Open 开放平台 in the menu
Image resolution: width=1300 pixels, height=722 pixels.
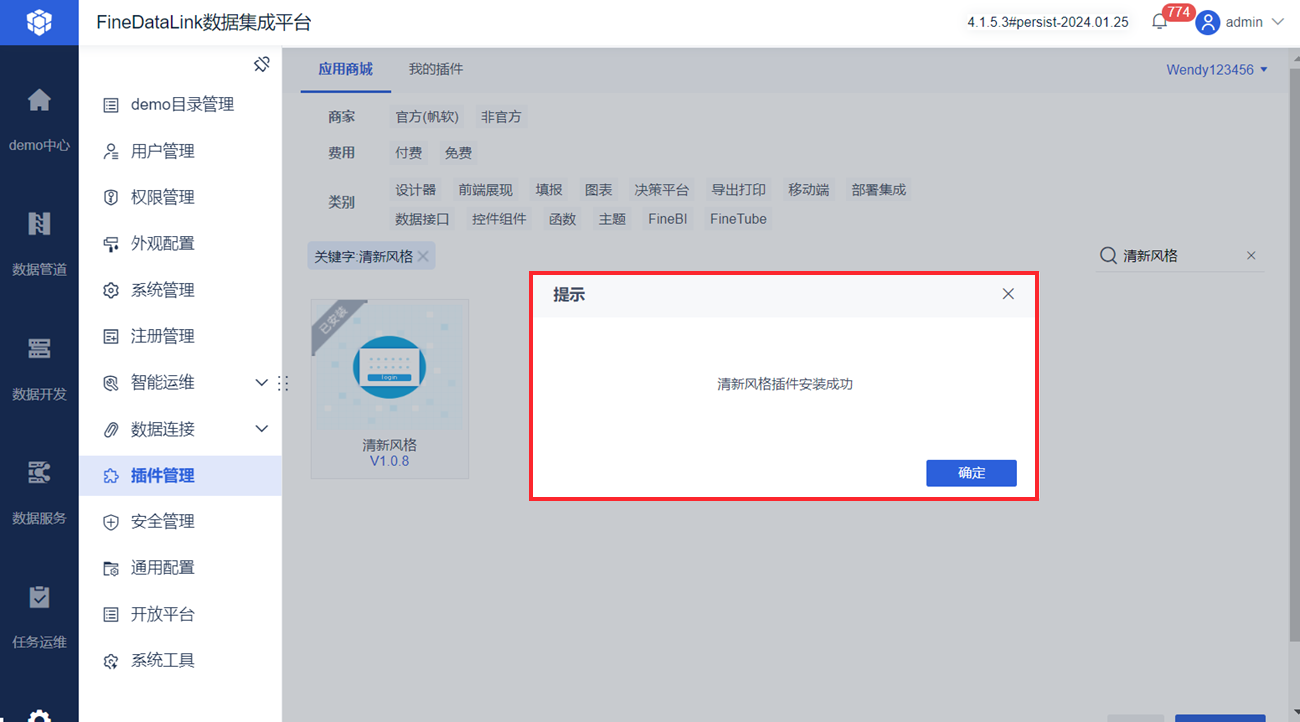(180, 614)
